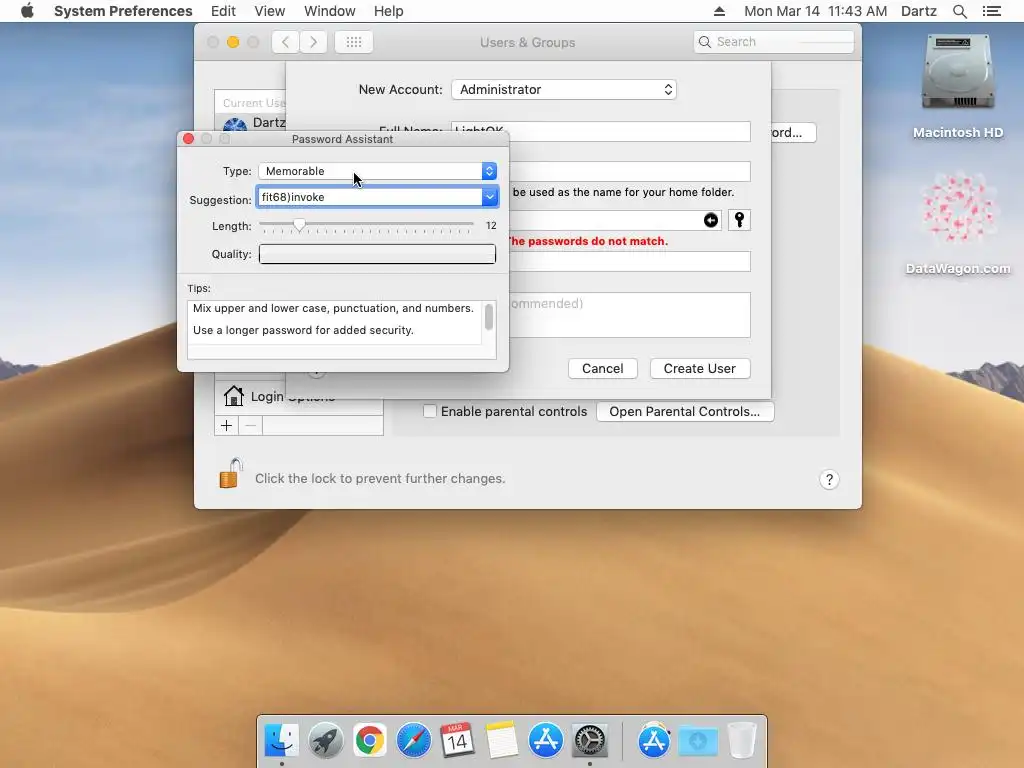This screenshot has height=768, width=1024.
Task: Show all preferences grid button
Action: point(354,42)
